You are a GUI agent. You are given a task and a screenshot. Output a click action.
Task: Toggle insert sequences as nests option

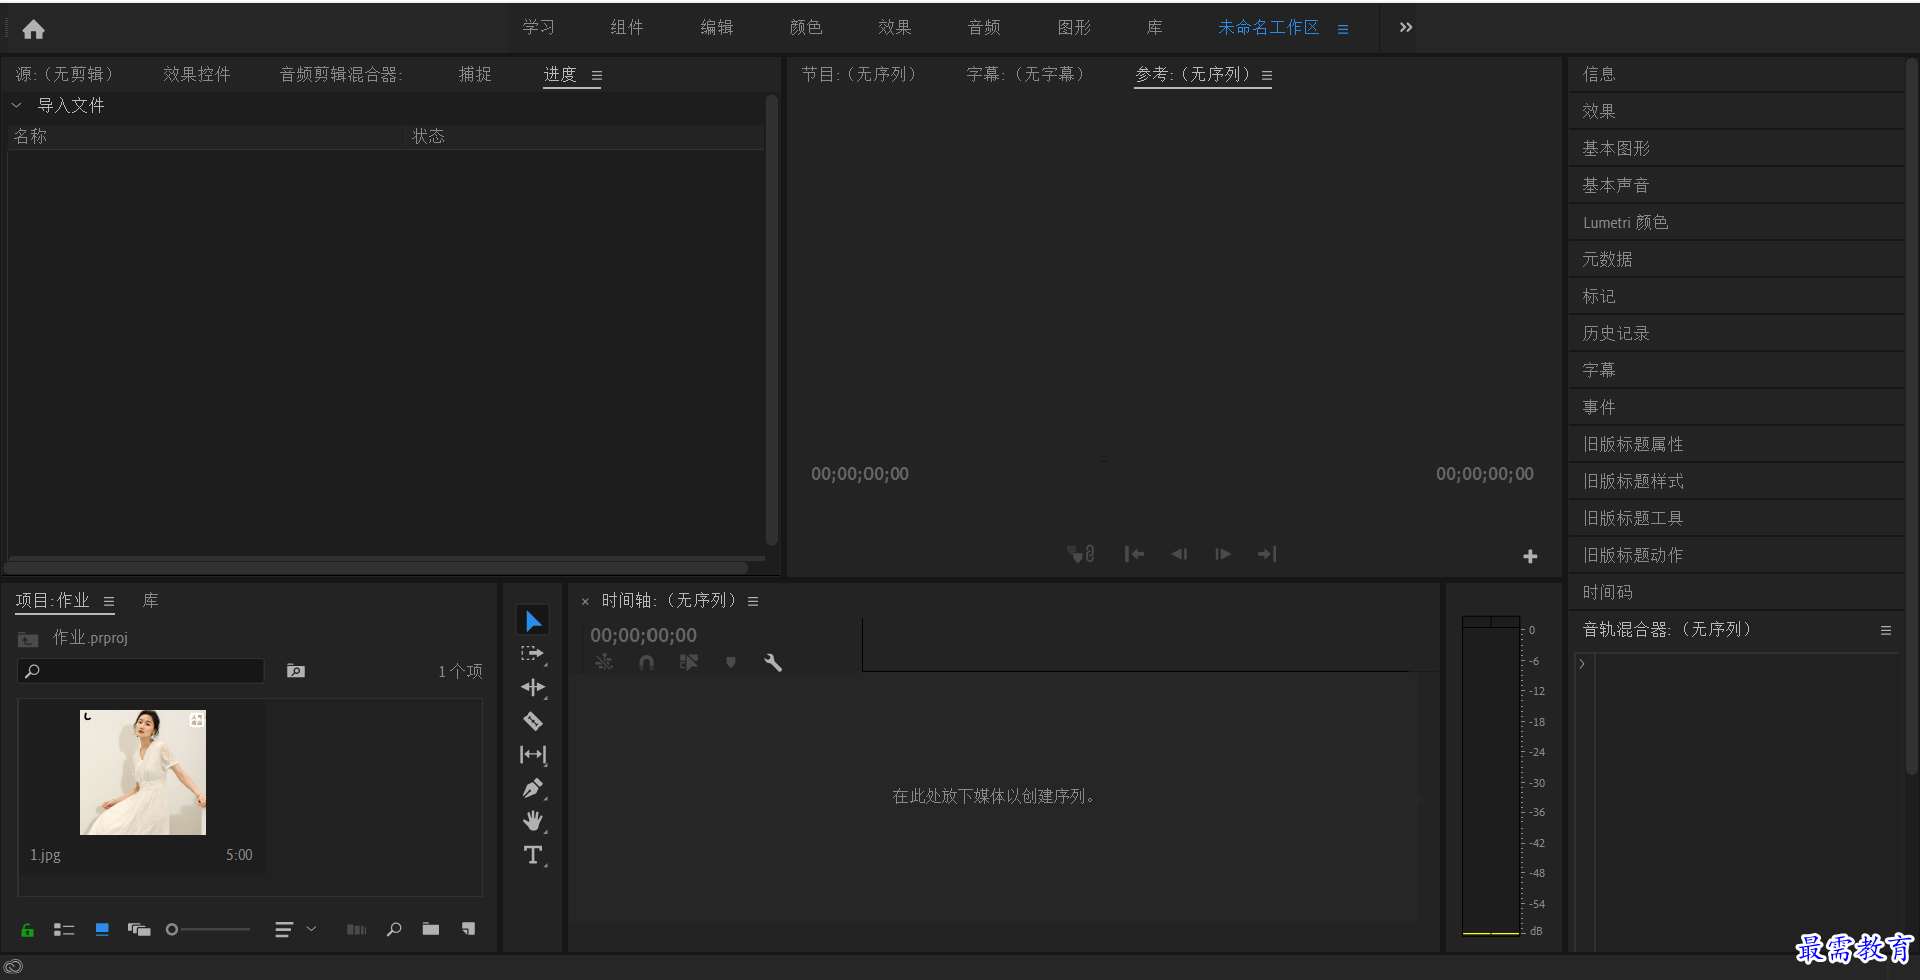click(604, 662)
